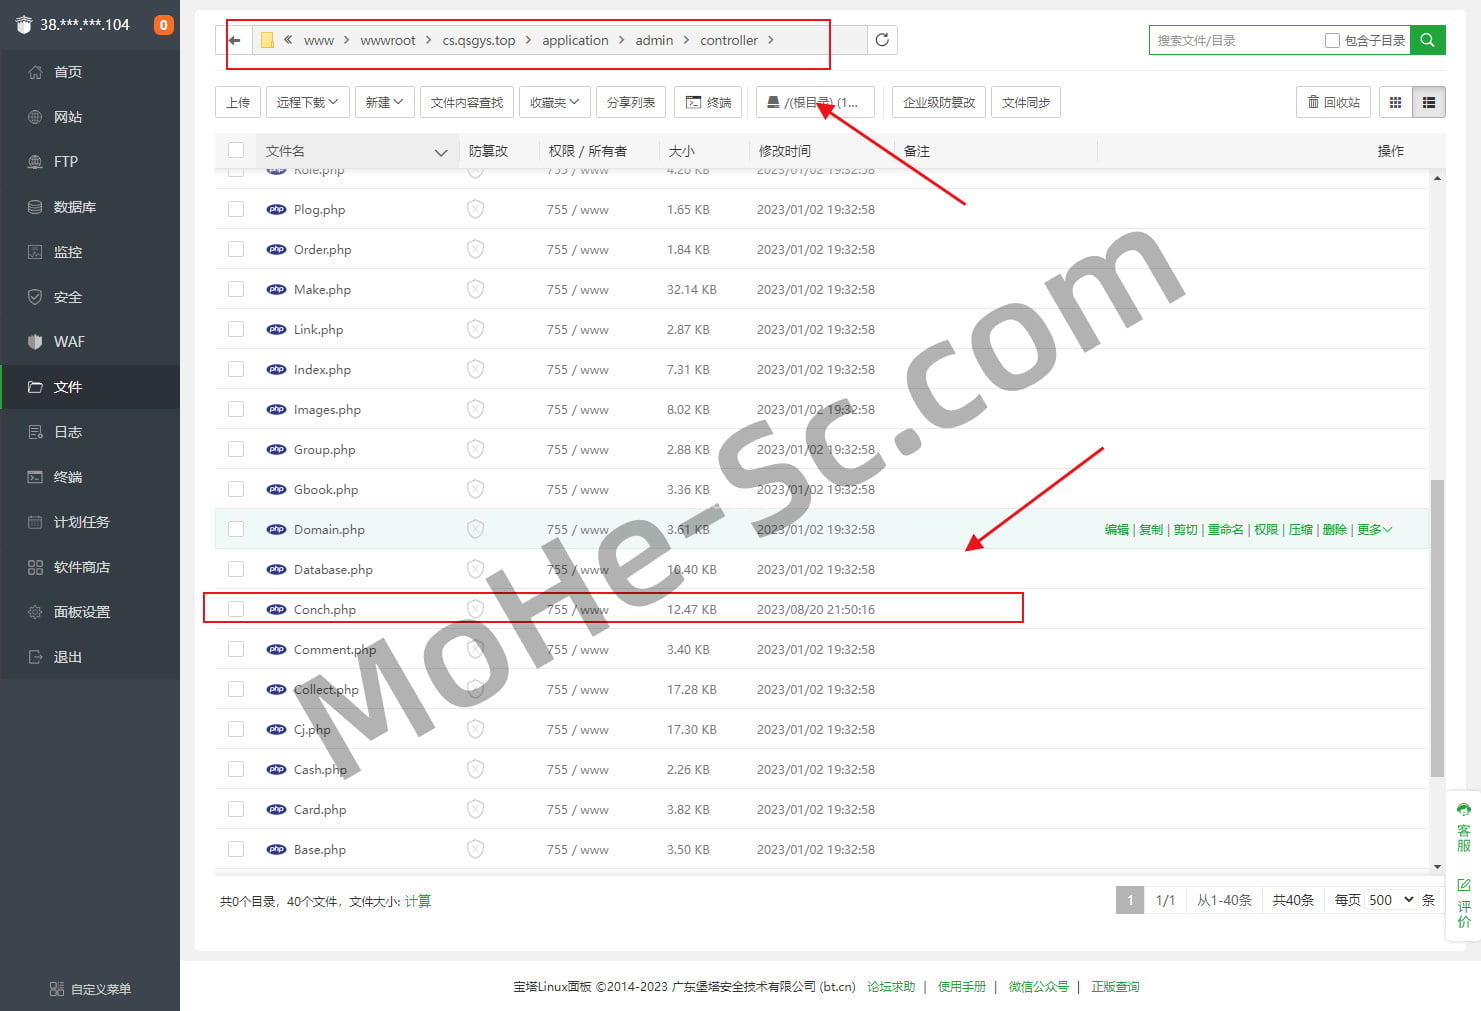Click the green search magnifier button
Screen dimensions: 1481x1011
click(1427, 40)
